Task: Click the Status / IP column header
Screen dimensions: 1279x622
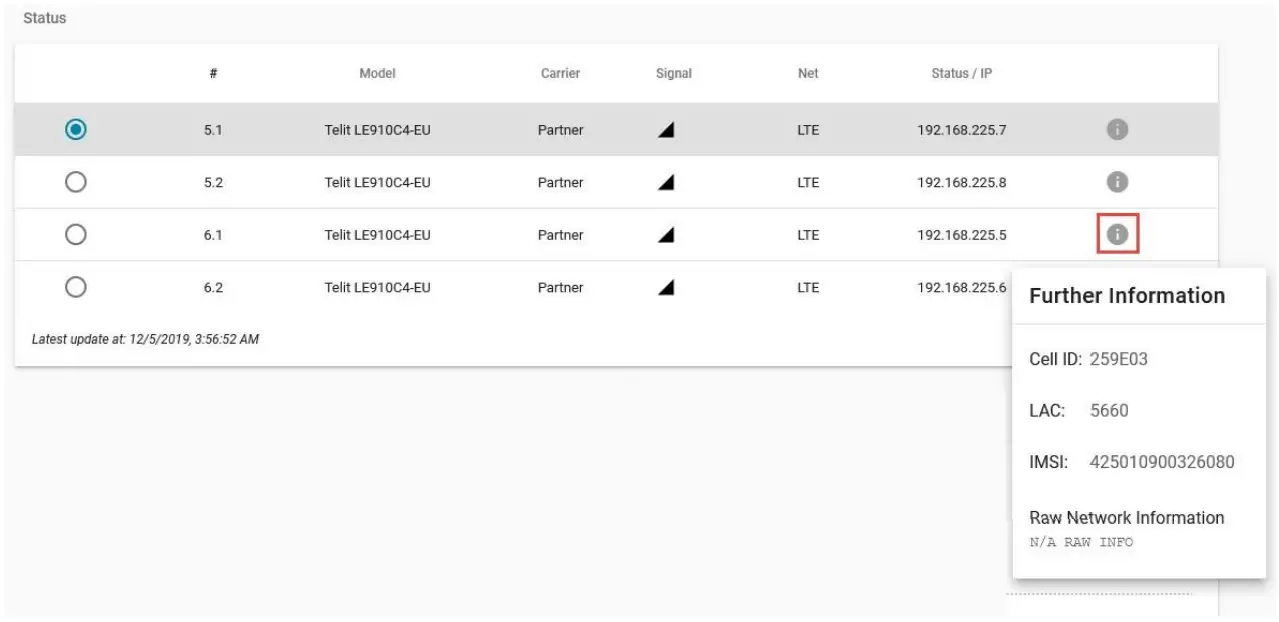Action: pos(961,73)
